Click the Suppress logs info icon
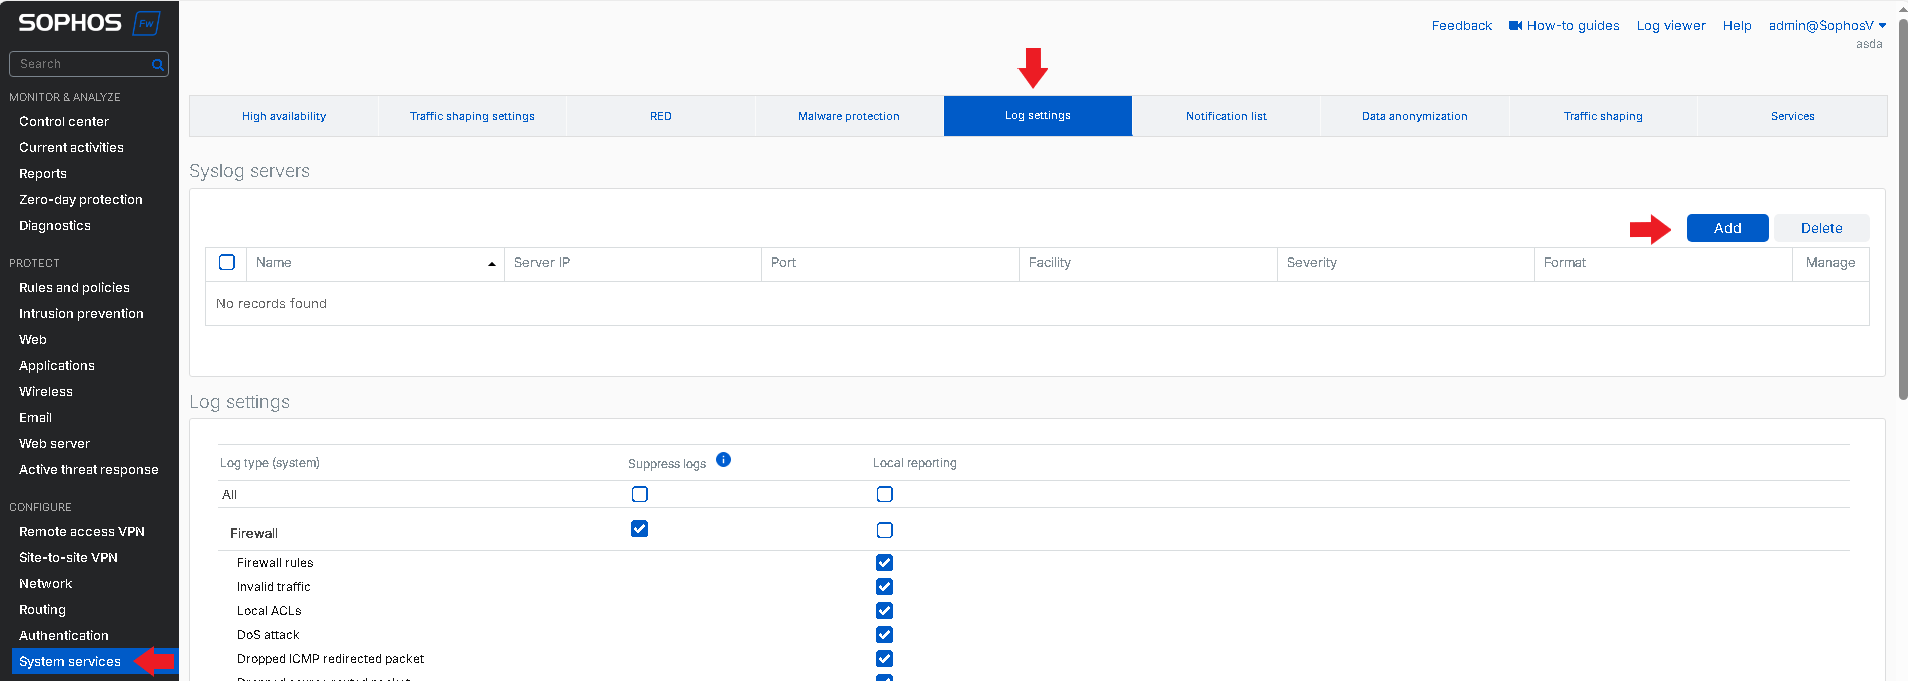Screen dimensions: 1908x681 pos(723,460)
